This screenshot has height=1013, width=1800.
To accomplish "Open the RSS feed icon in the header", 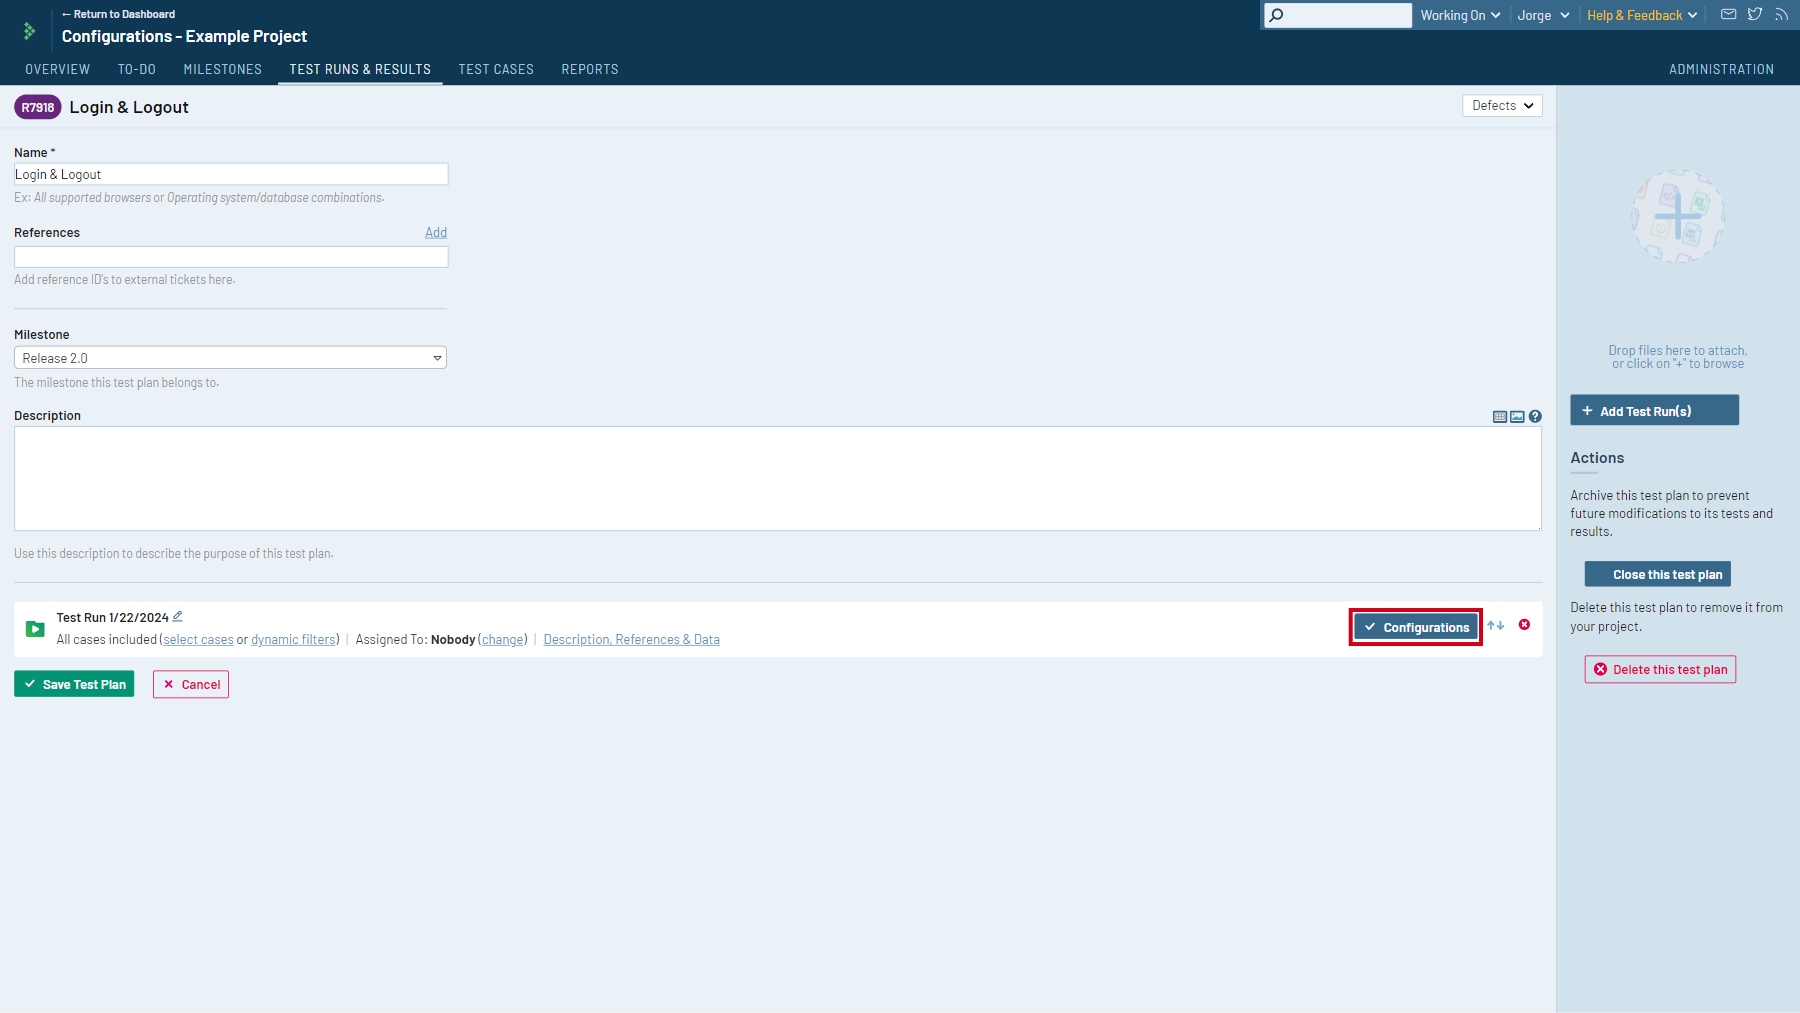I will point(1781,15).
